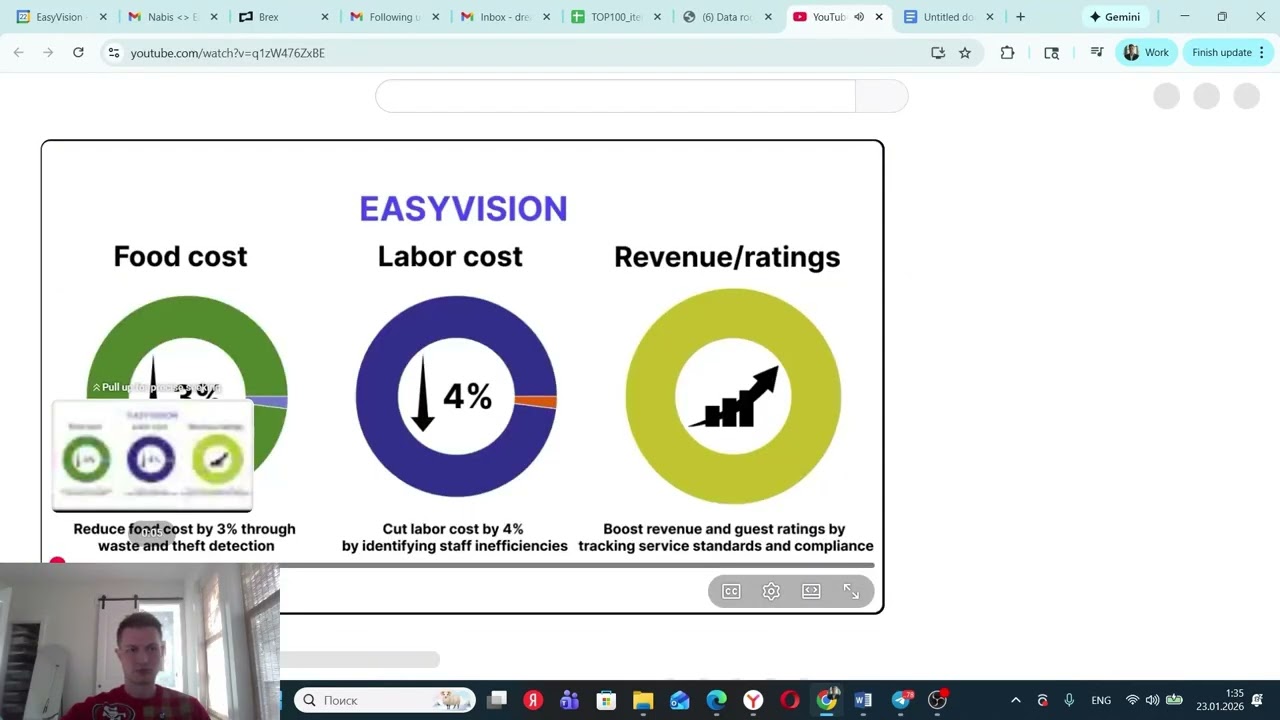This screenshot has height=720, width=1280.
Task: Click the Windows taskbar search box
Action: click(x=385, y=700)
